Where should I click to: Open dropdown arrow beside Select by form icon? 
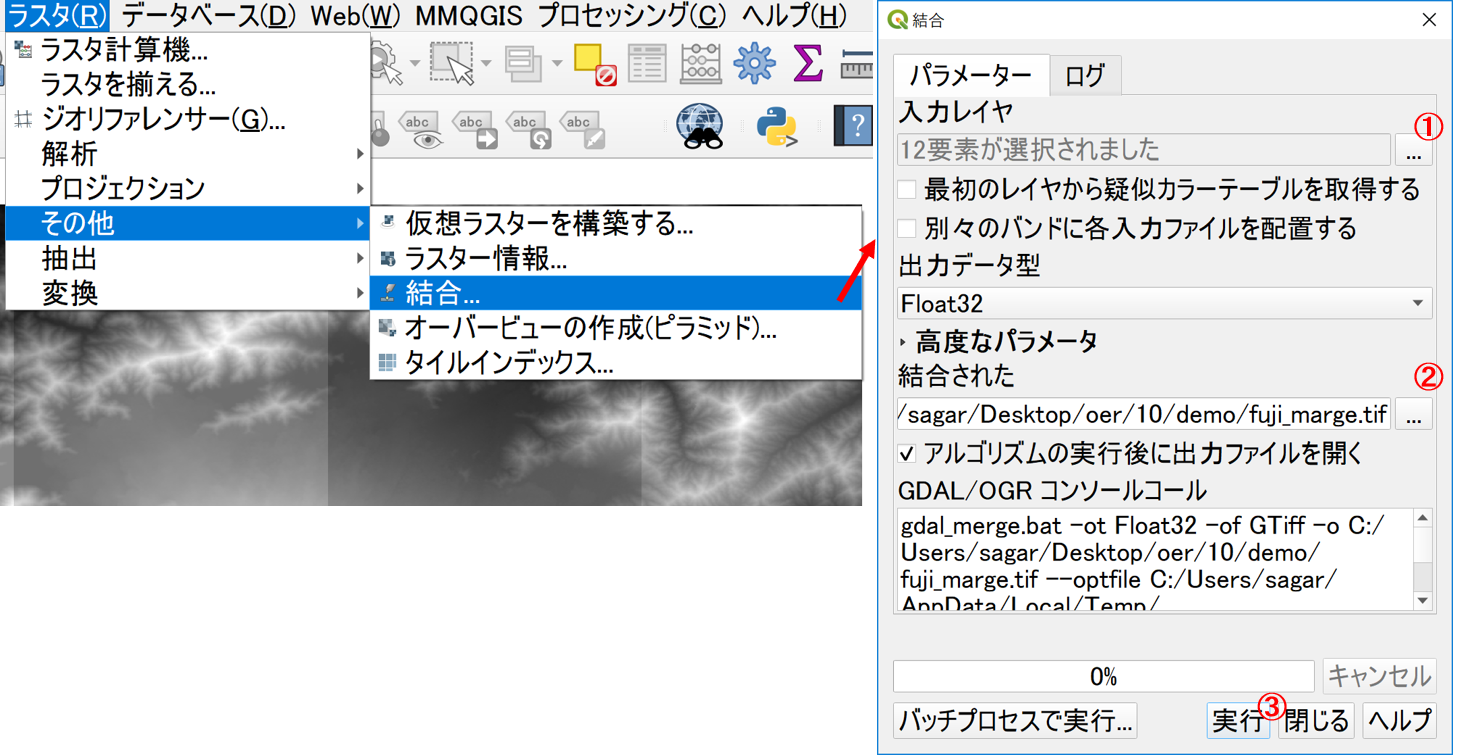pyautogui.click(x=557, y=64)
